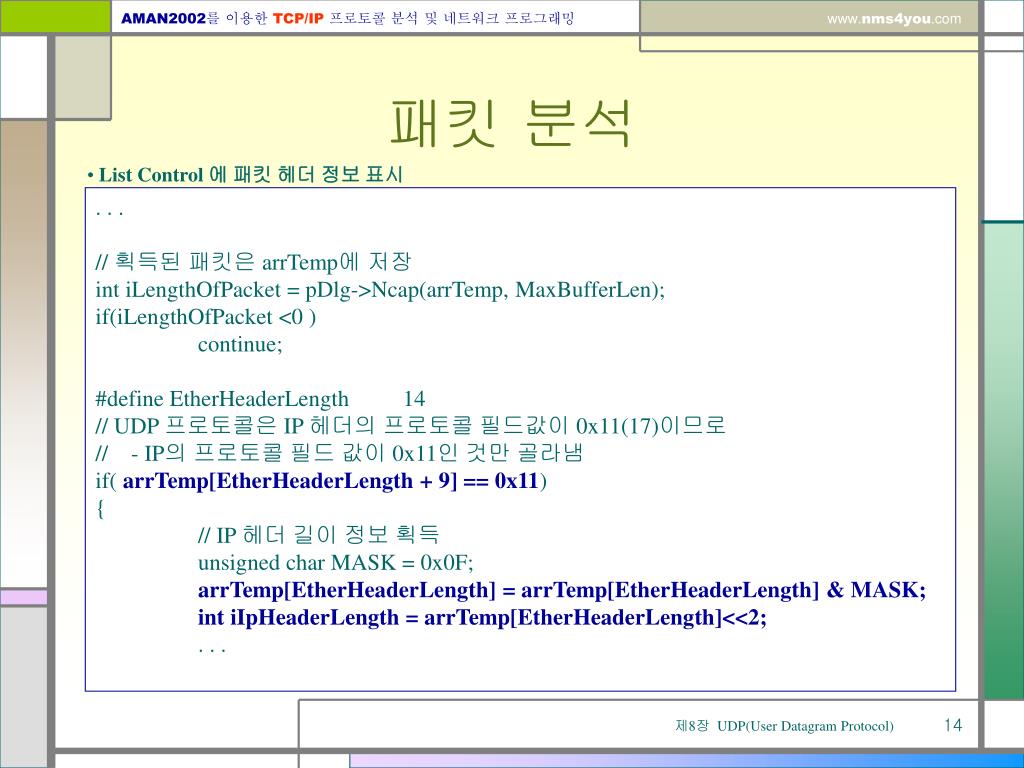This screenshot has width=1024, height=768.
Task: Click the line 'unsigned char MASK = 0x0F;'
Action: [336, 563]
